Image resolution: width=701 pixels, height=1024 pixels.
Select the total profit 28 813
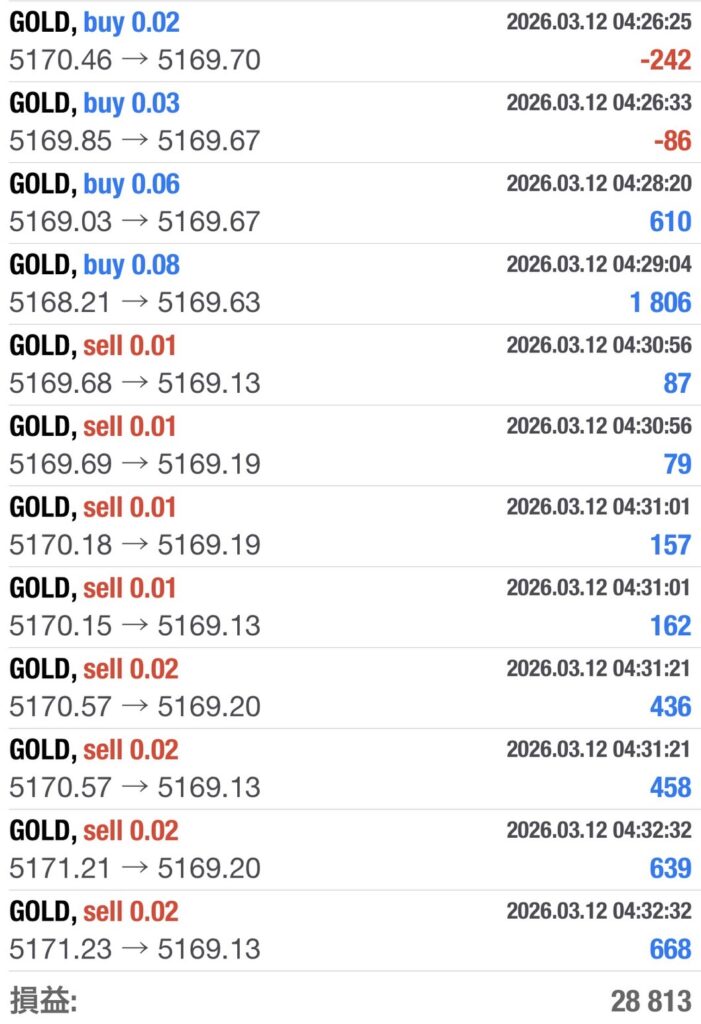coord(650,1000)
